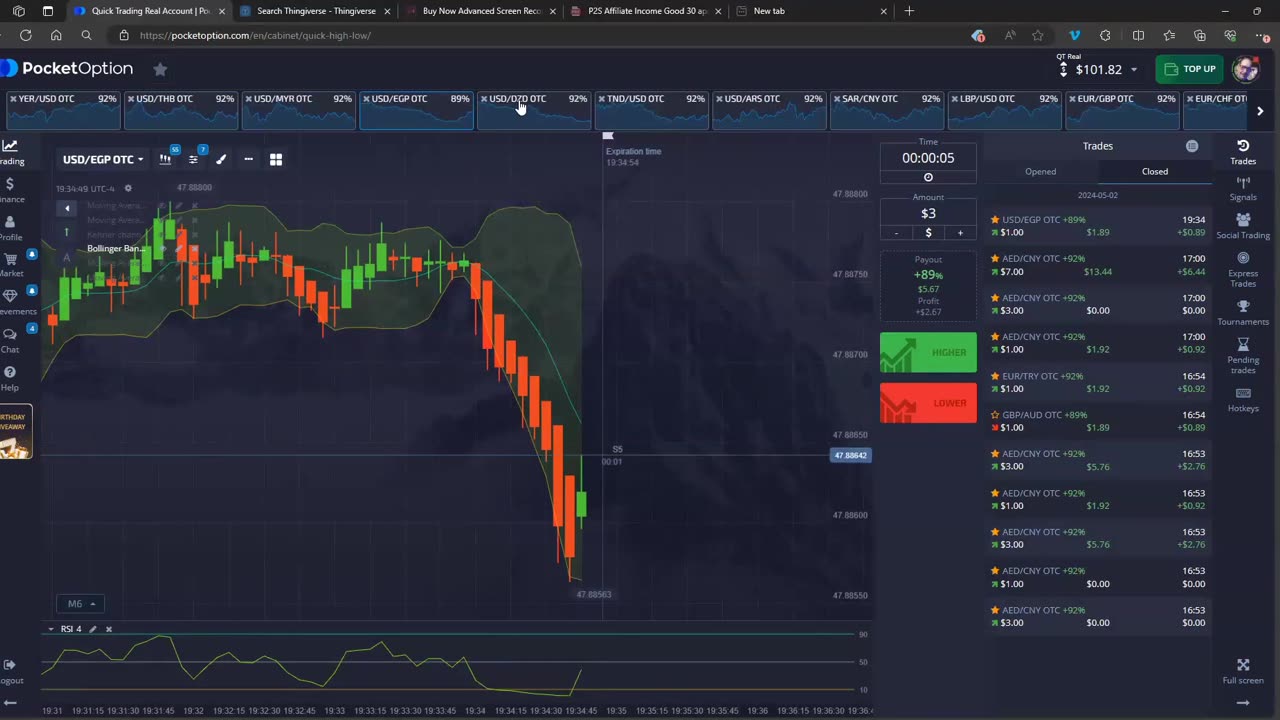The width and height of the screenshot is (1280, 720).
Task: Click the trades list view icon
Action: 1192,146
